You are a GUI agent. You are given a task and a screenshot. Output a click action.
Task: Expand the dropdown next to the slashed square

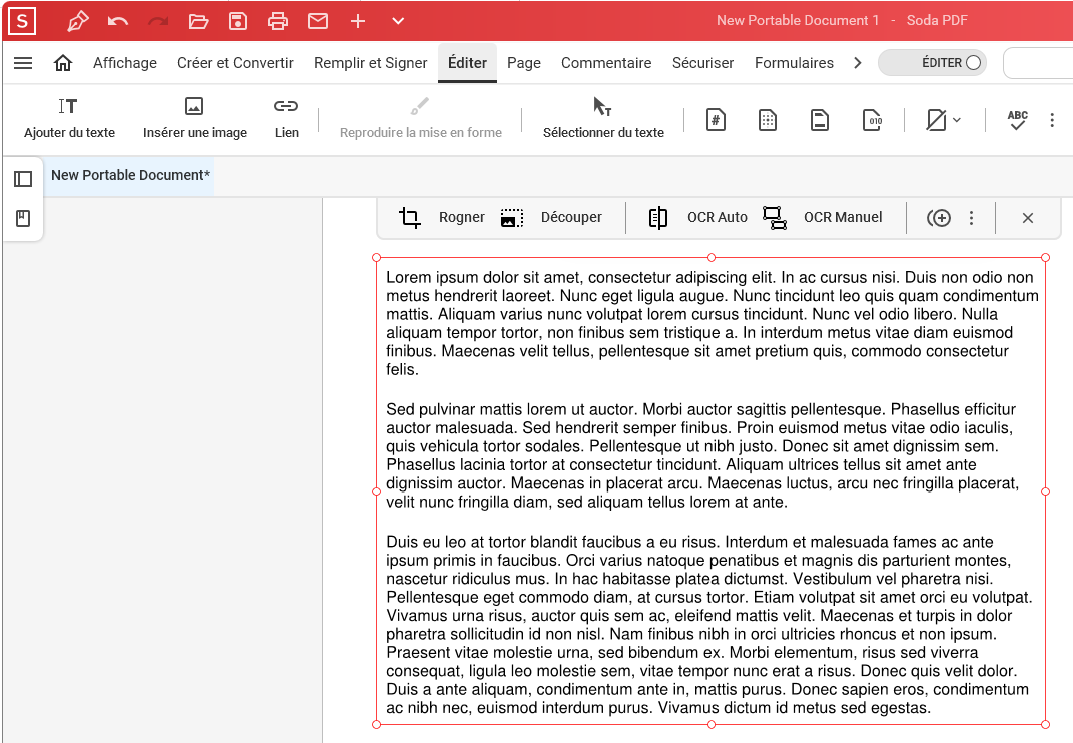pos(957,120)
